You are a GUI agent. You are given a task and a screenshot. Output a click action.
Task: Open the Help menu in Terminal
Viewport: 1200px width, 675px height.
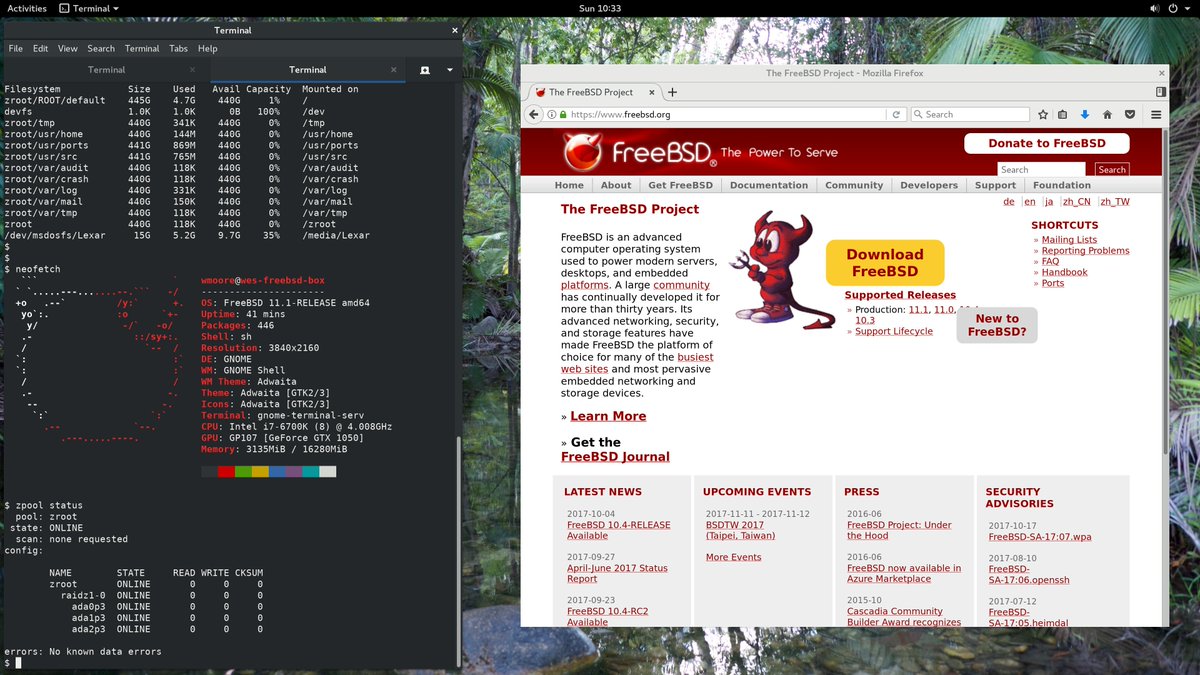(207, 48)
